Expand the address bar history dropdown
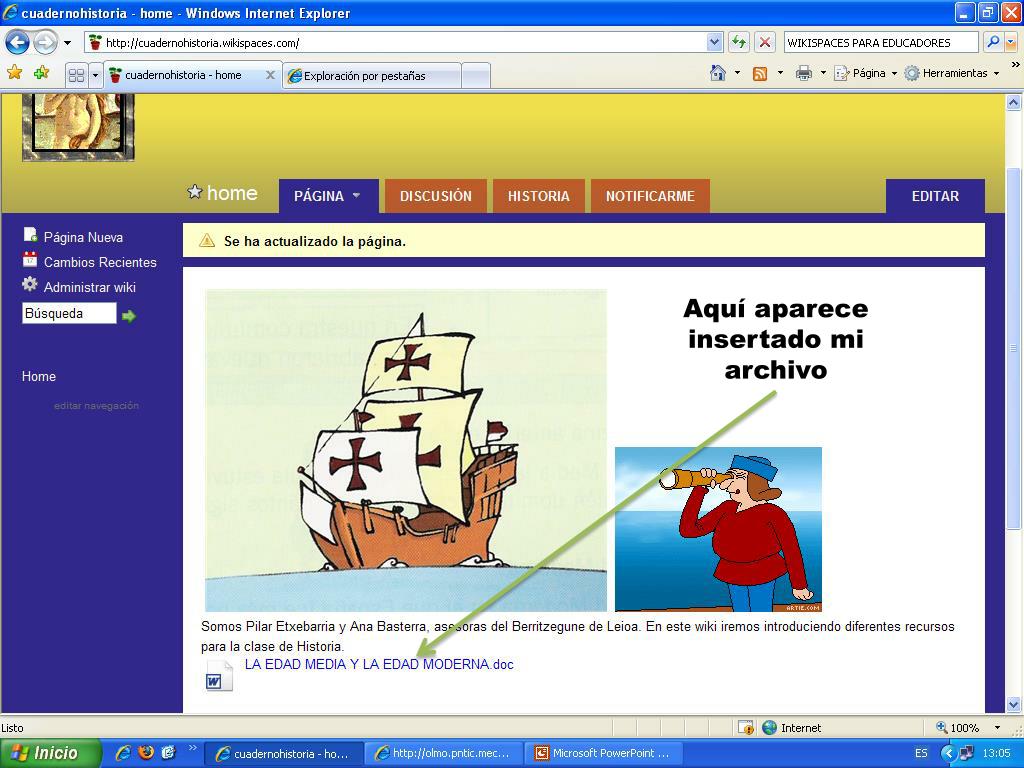 [x=714, y=43]
